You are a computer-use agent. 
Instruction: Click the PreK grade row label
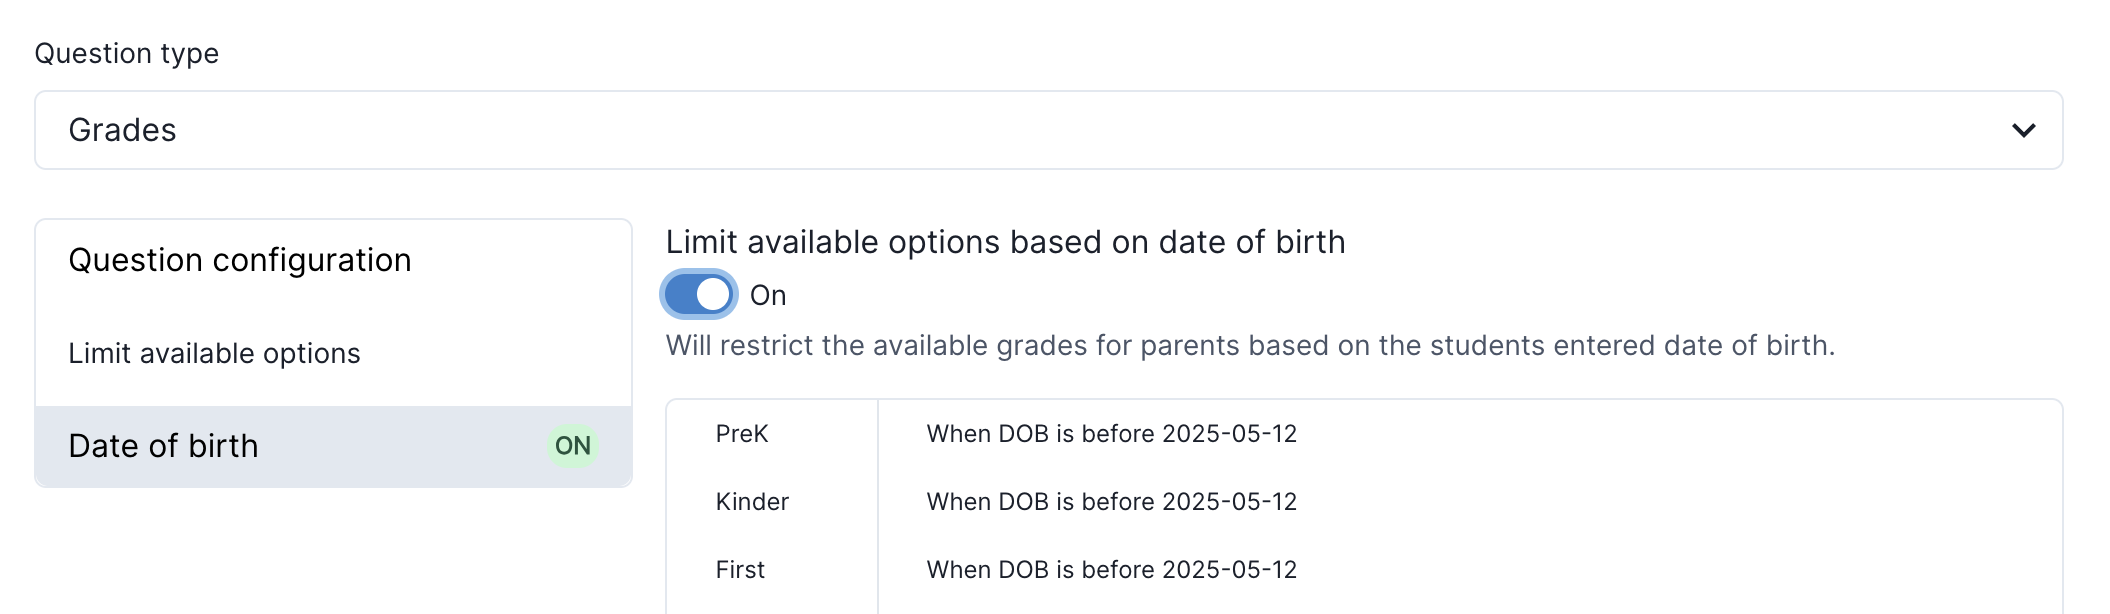pos(742,434)
